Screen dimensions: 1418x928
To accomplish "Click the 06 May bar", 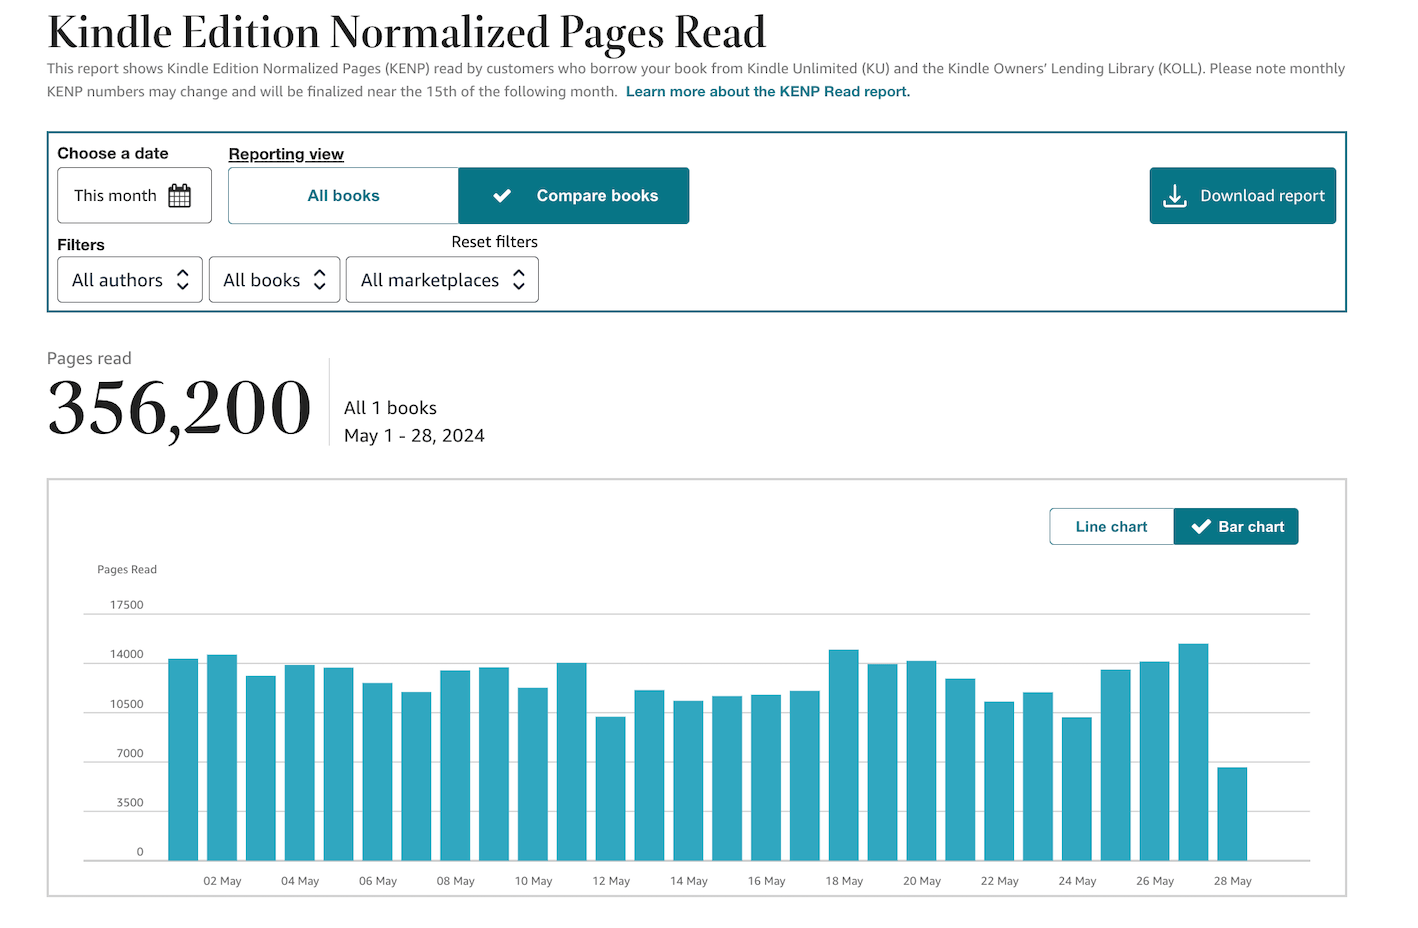I will pos(377,772).
